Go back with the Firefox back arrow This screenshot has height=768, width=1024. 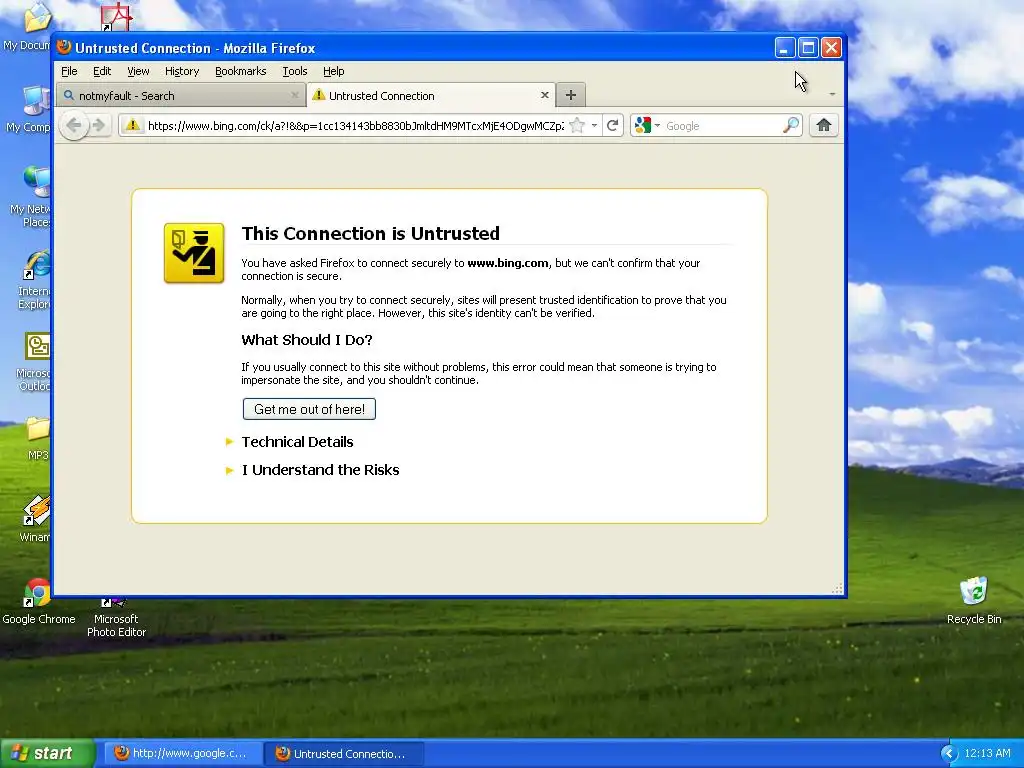pos(74,125)
